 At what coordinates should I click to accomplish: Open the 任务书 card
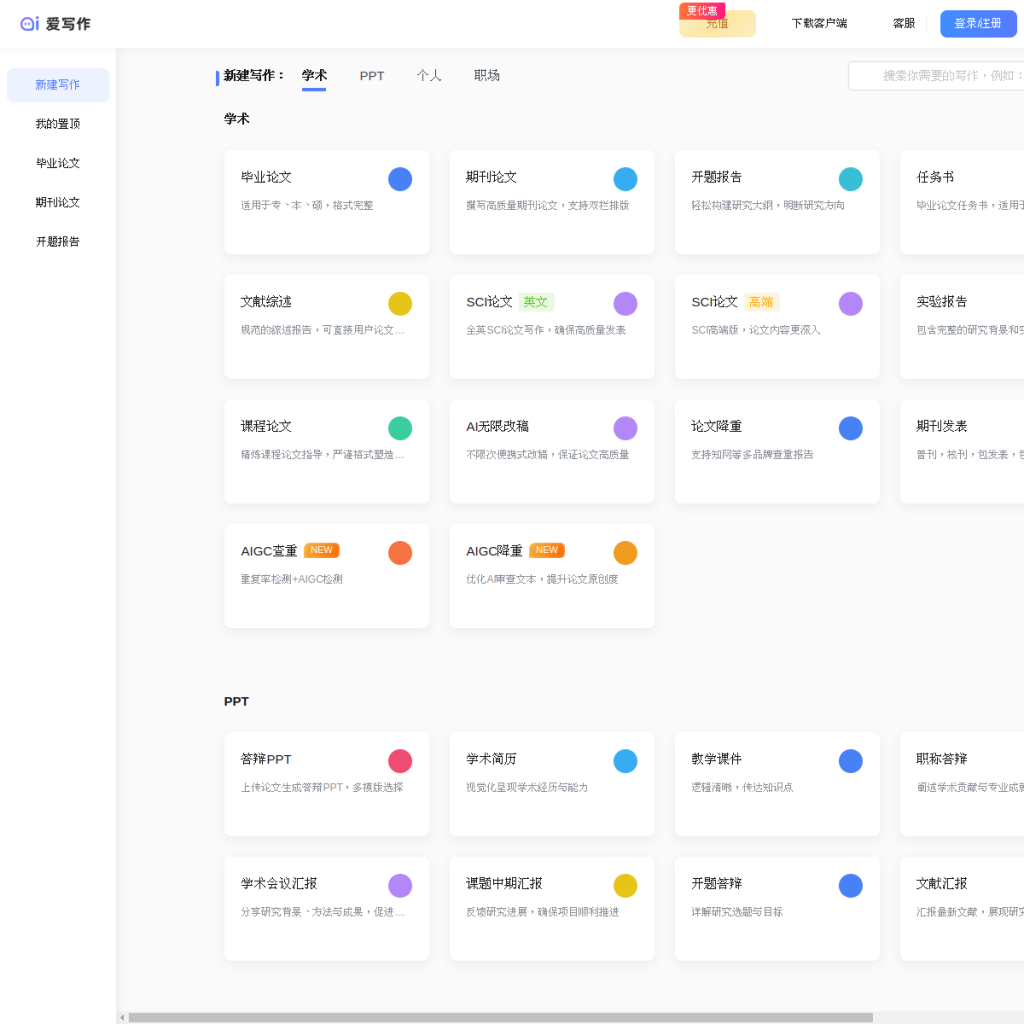click(x=962, y=202)
